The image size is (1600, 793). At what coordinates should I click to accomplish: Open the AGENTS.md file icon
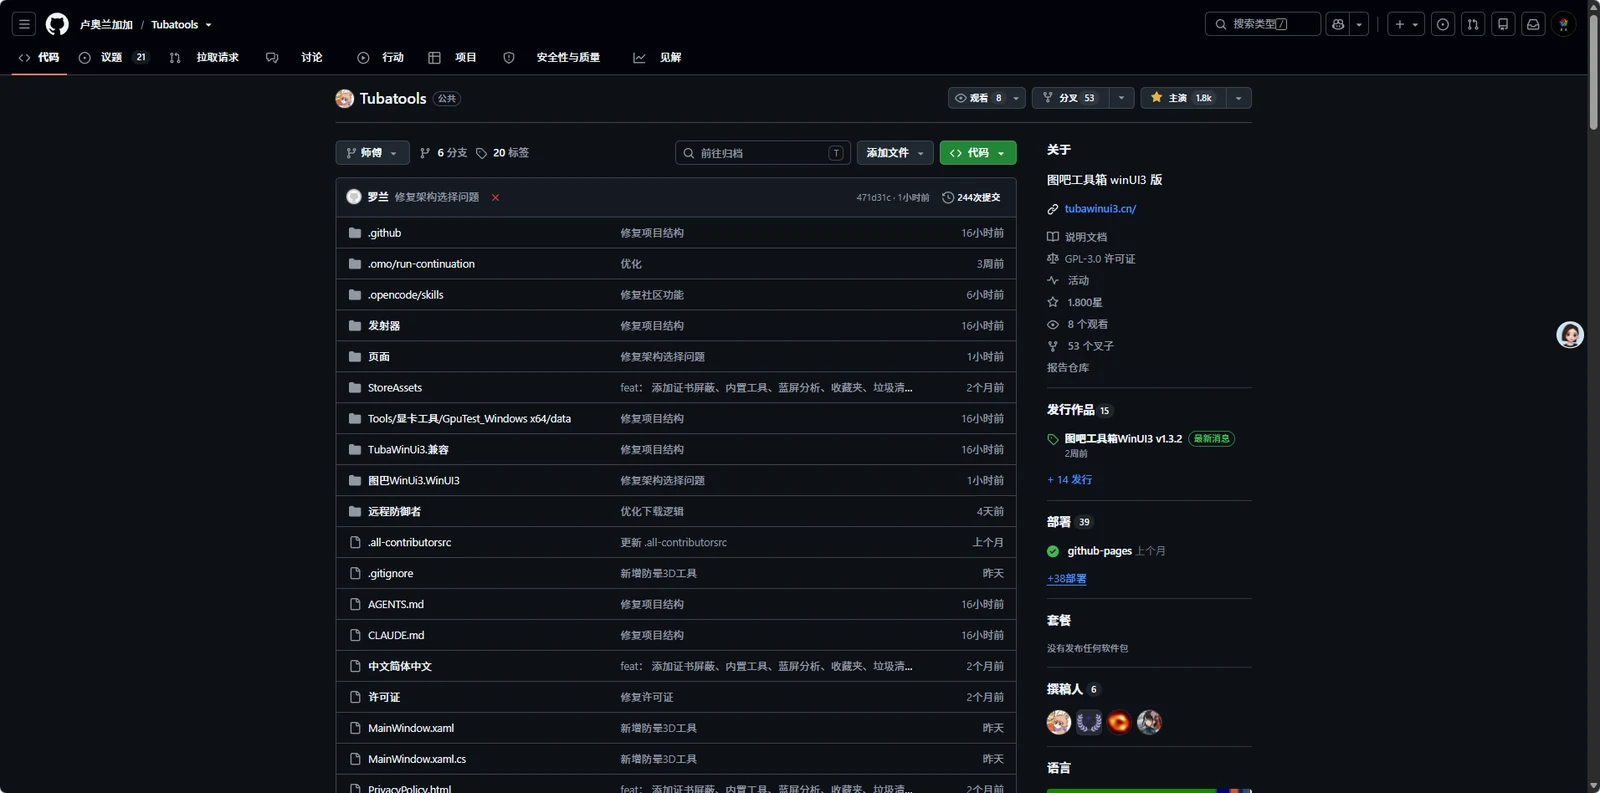(x=355, y=605)
